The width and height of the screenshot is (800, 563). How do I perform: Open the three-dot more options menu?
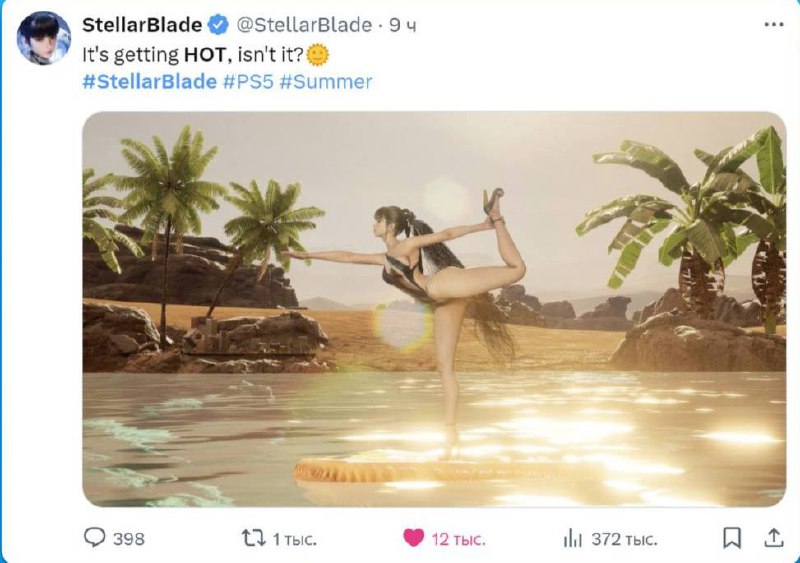click(x=773, y=25)
